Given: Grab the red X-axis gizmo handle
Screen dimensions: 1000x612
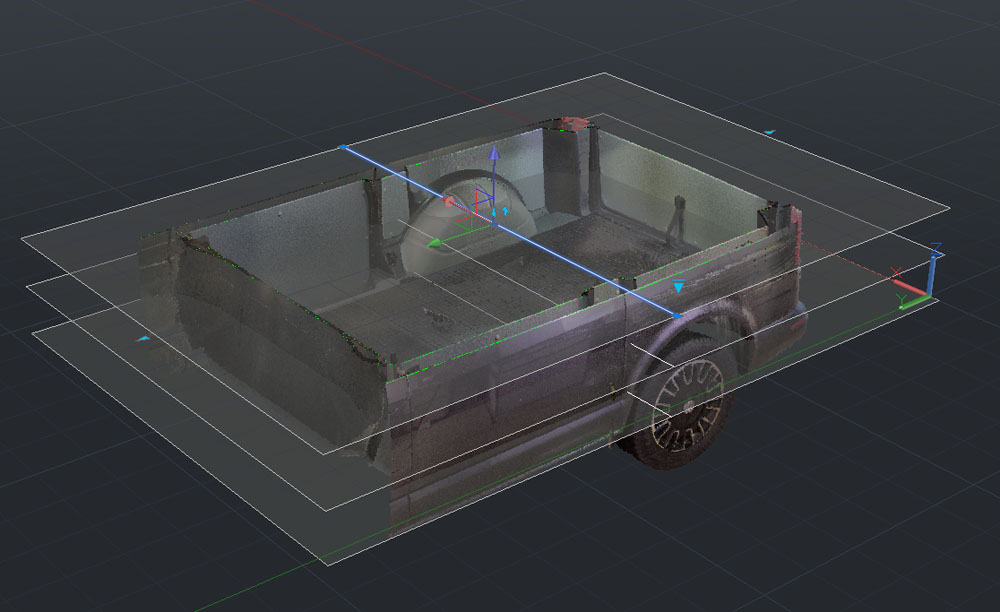Looking at the screenshot, I should click(448, 202).
